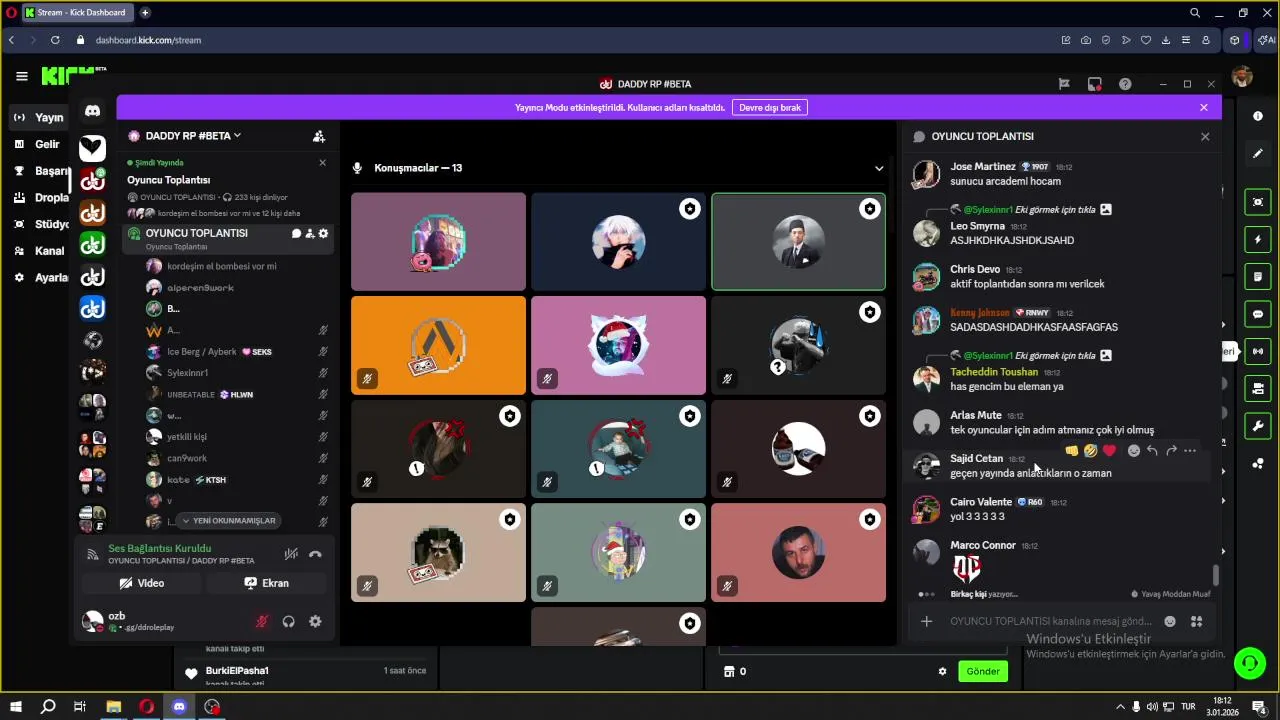Turn on camera with the Video button
This screenshot has width=1280, height=720.
click(142, 583)
